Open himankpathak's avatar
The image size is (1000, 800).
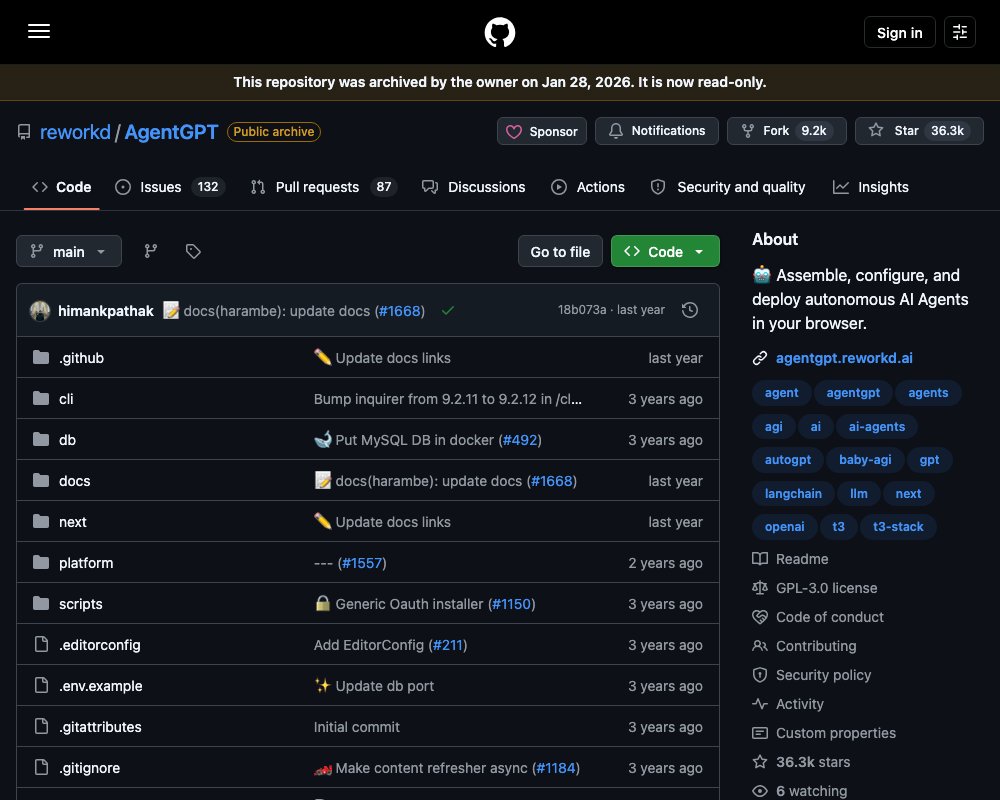coord(40,311)
